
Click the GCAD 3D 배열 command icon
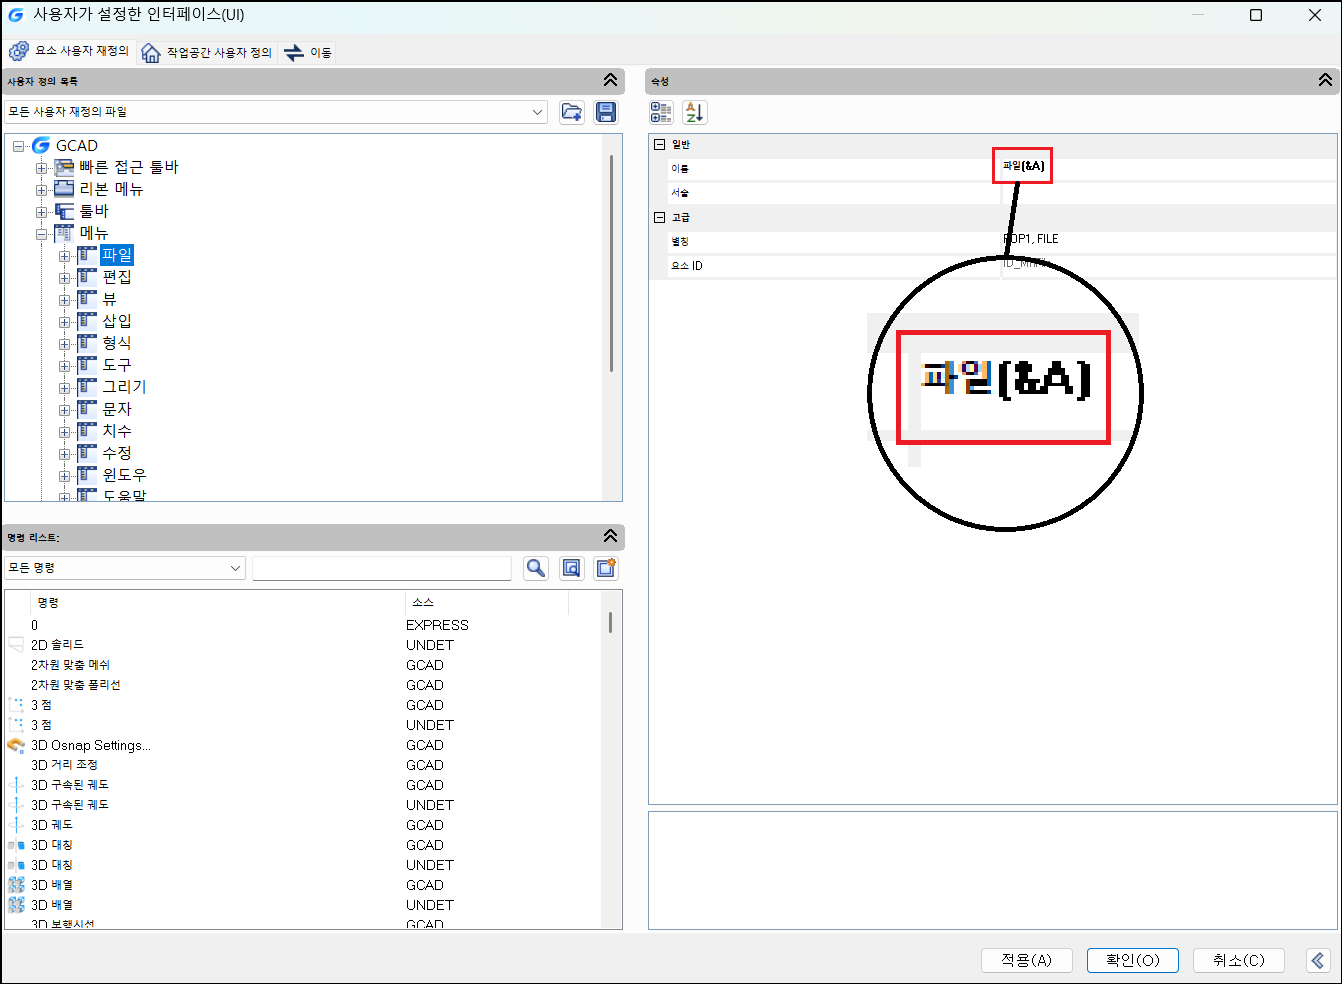(16, 885)
